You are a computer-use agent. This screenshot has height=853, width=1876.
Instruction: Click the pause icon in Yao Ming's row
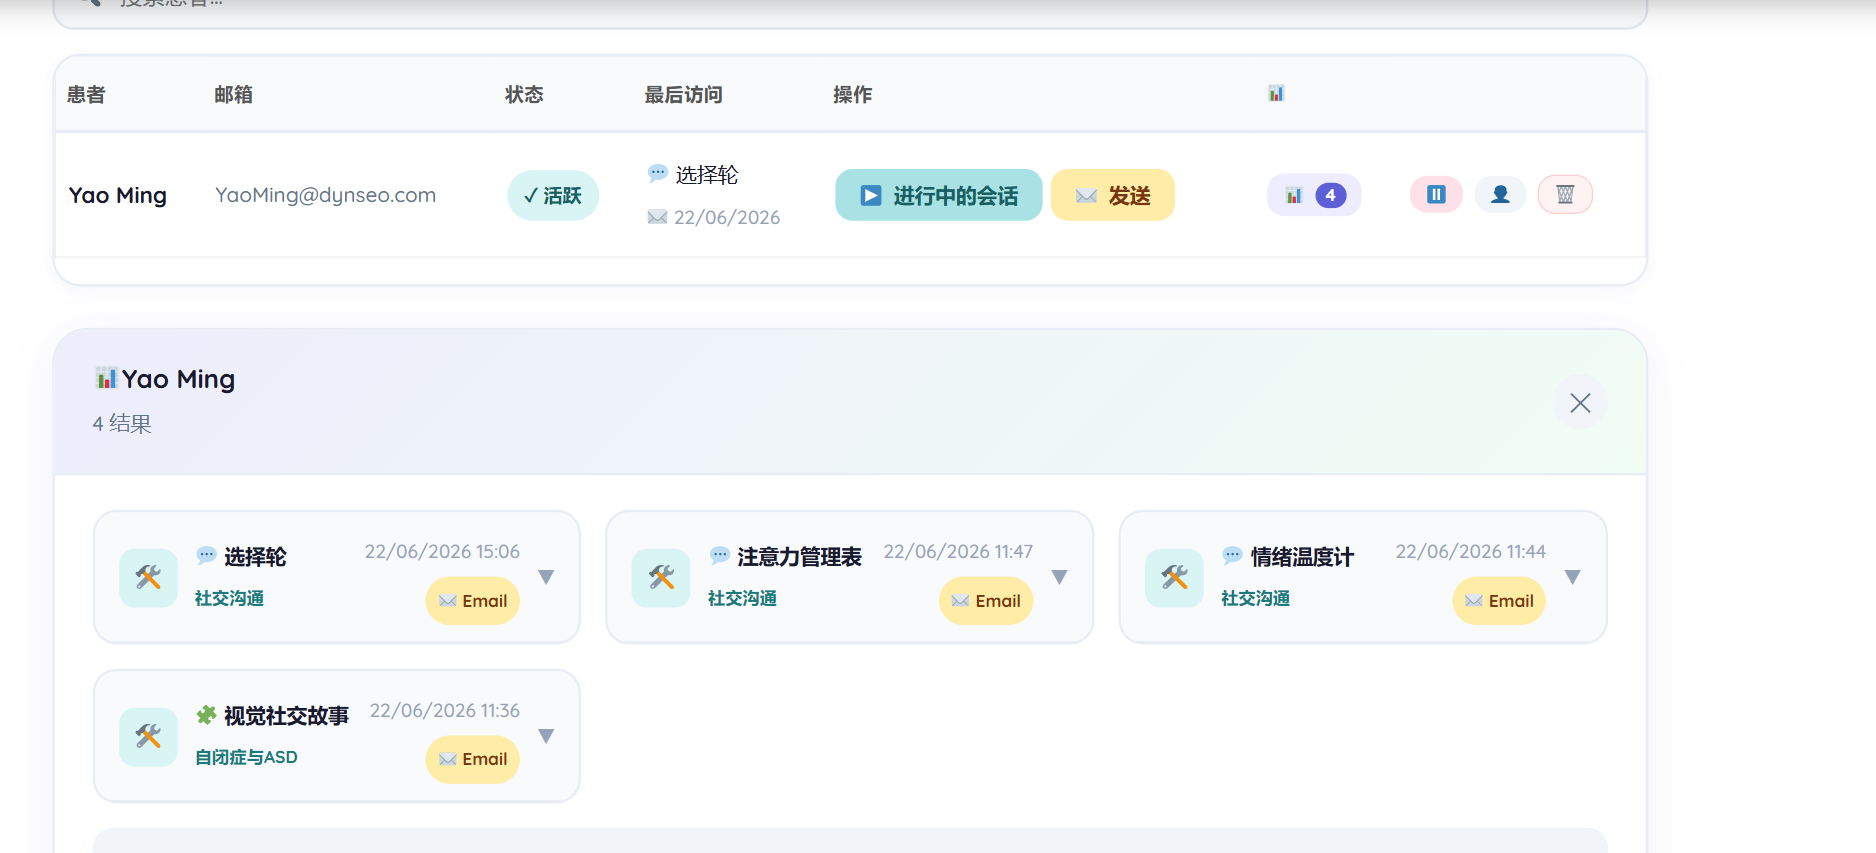tap(1436, 195)
